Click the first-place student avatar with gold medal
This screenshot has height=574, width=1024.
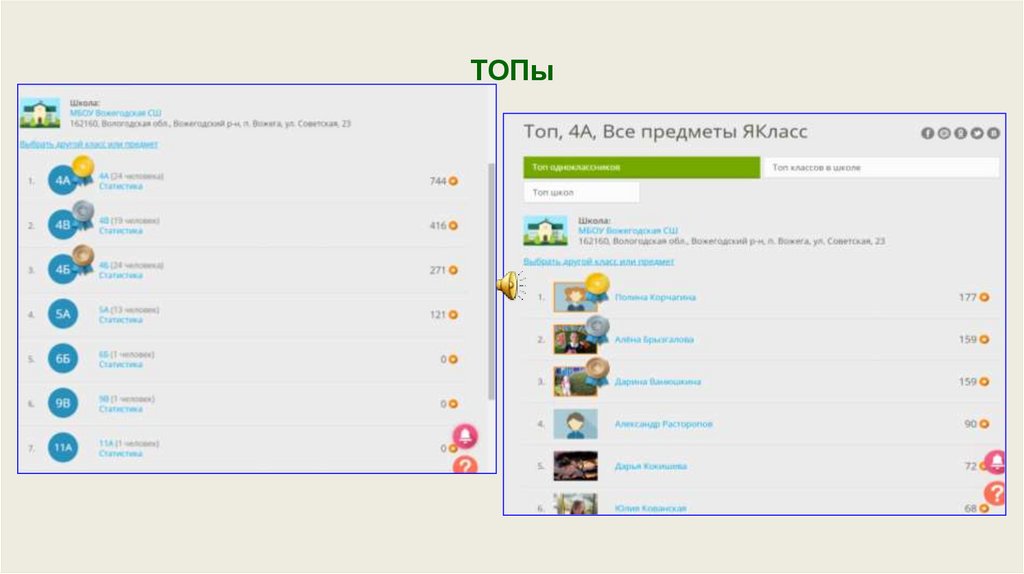(575, 297)
